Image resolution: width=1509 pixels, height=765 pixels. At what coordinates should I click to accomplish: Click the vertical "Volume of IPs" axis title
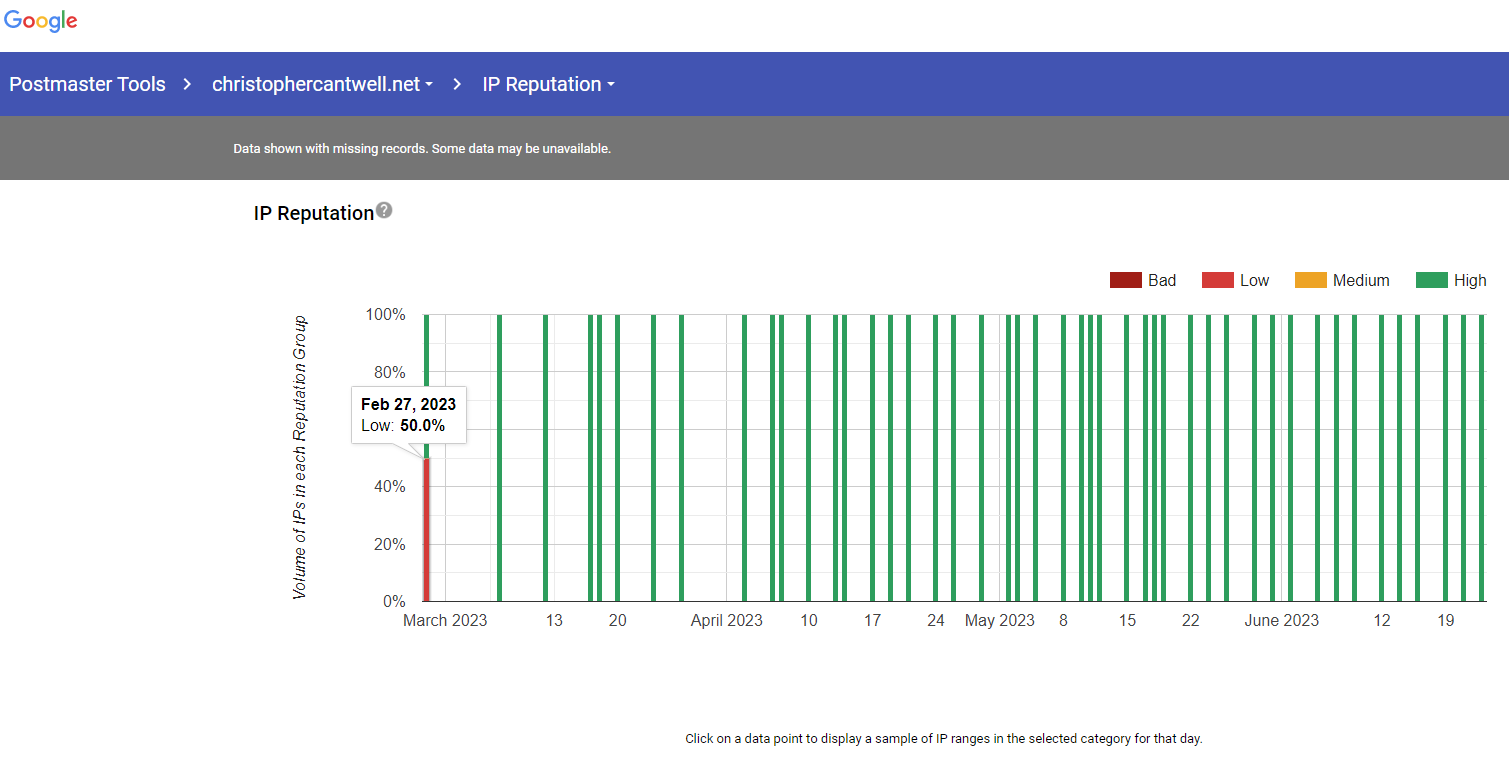pyautogui.click(x=300, y=458)
